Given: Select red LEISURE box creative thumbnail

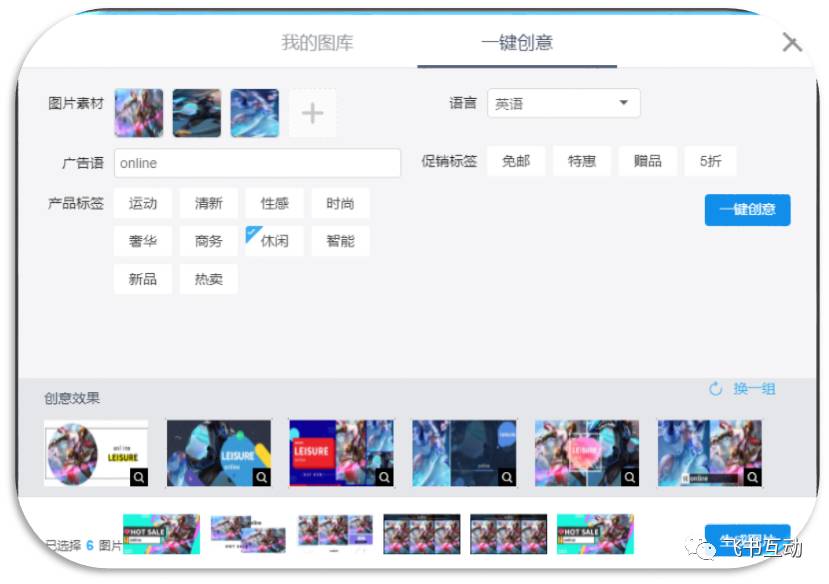Looking at the screenshot, I should tap(342, 453).
